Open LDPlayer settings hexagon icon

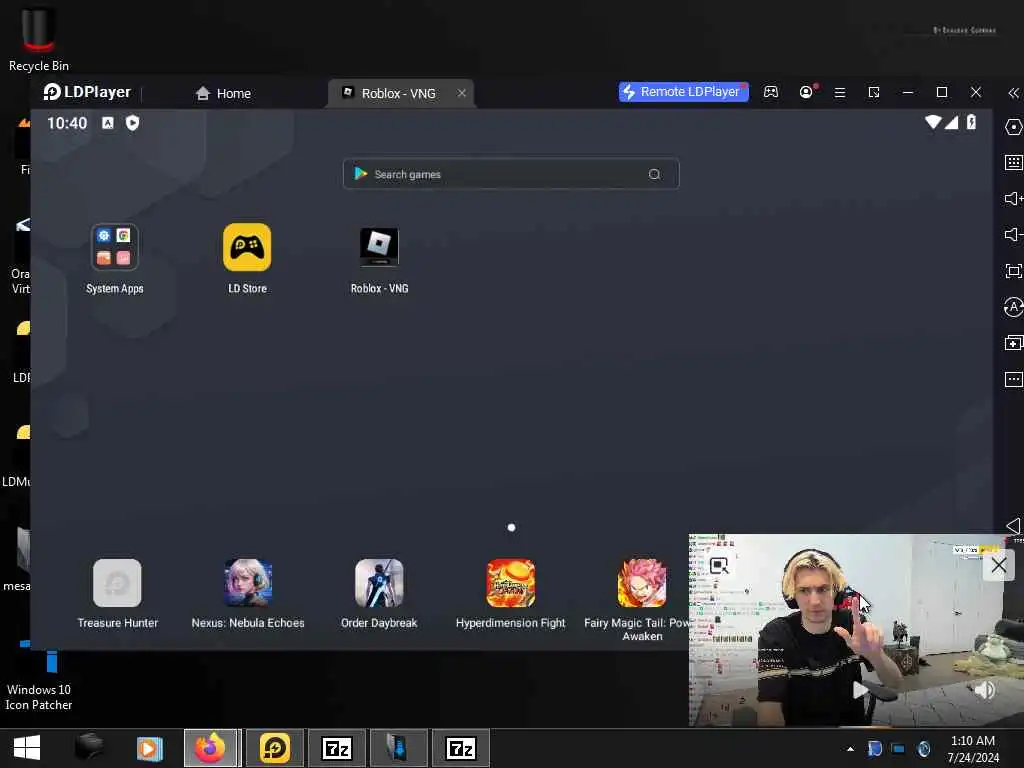[x=1014, y=127]
